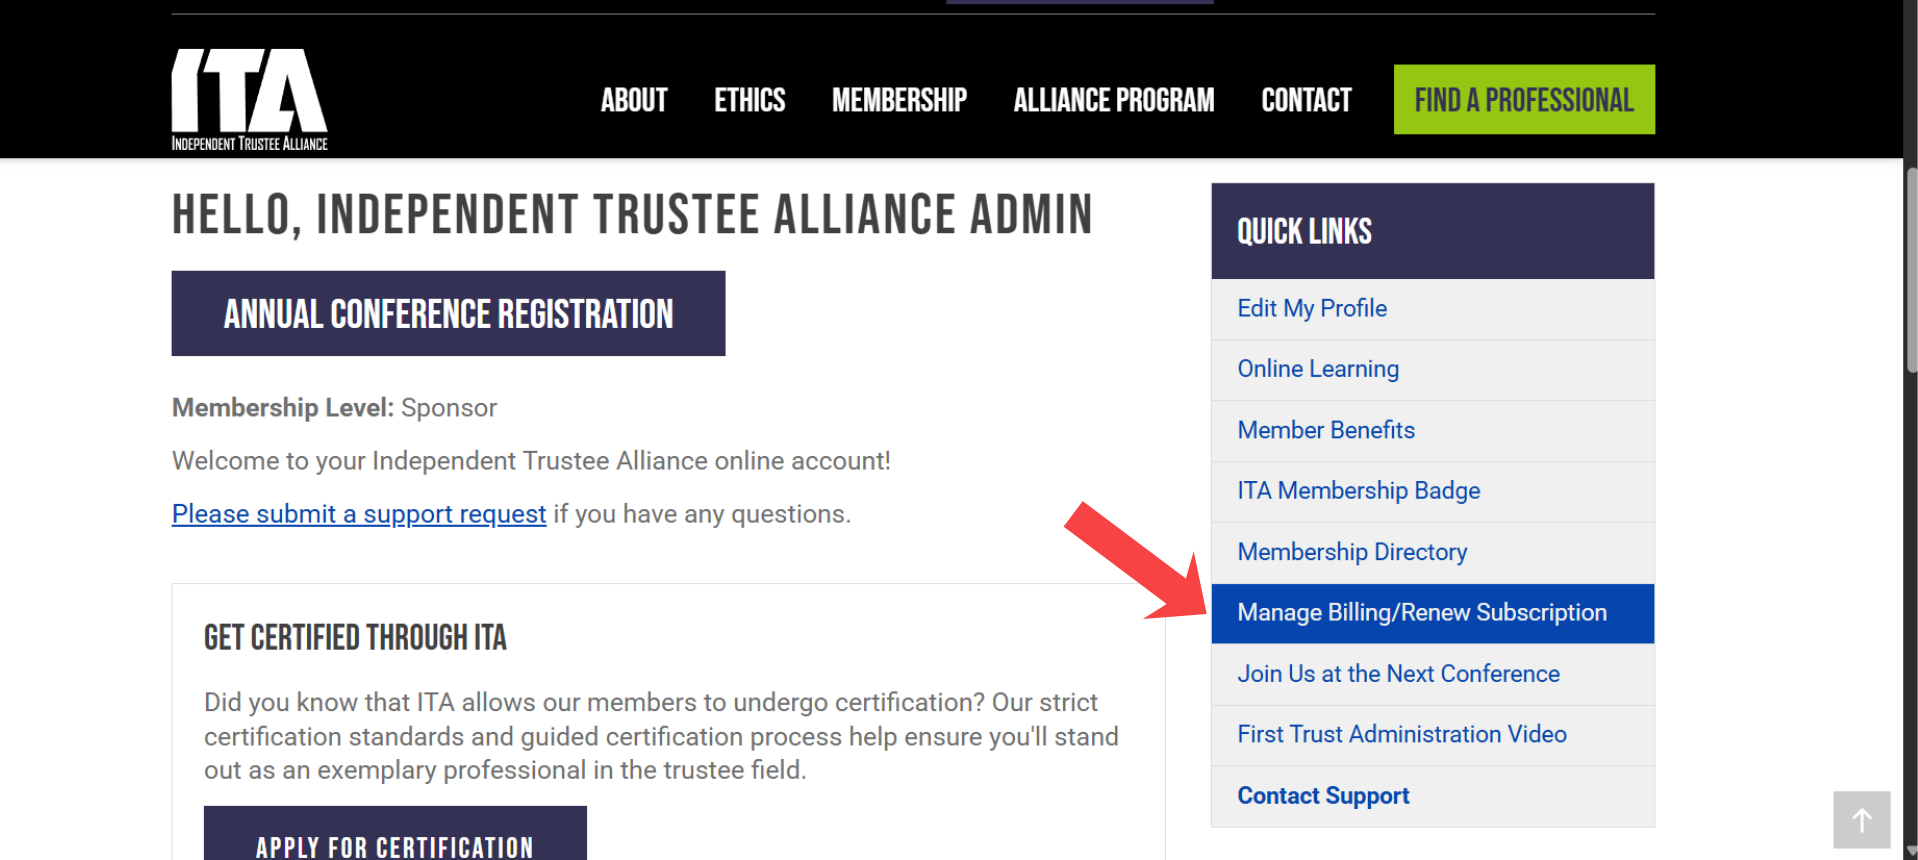Open the Ethics menu item

click(749, 100)
